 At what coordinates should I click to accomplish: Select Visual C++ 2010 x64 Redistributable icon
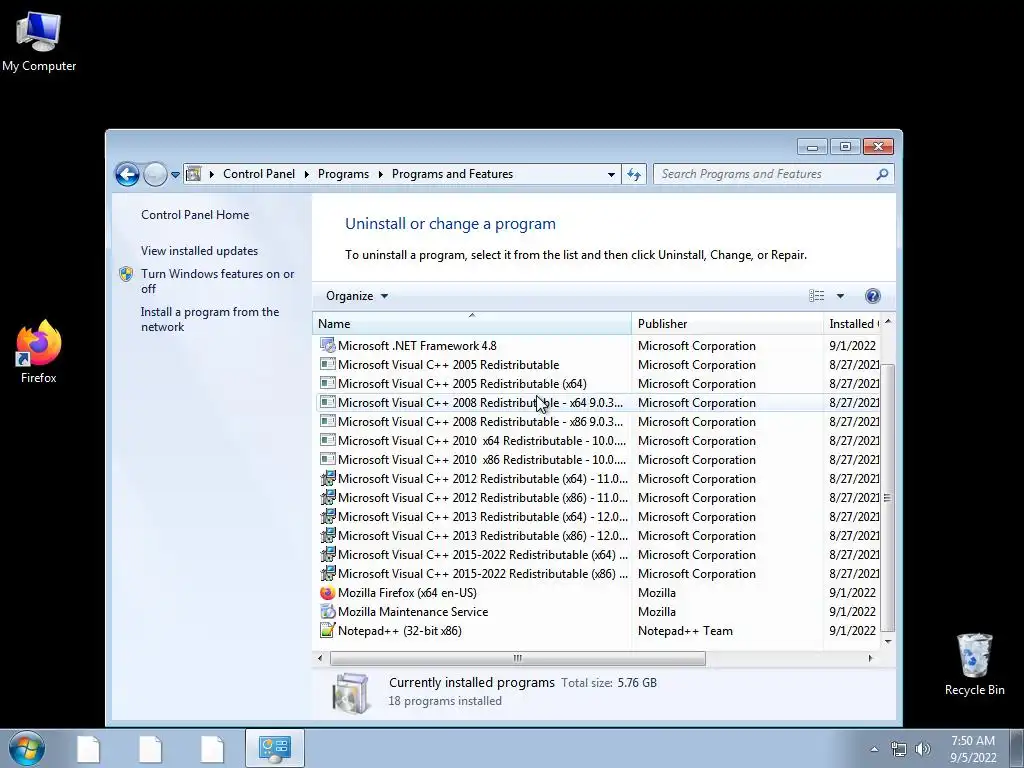[327, 440]
